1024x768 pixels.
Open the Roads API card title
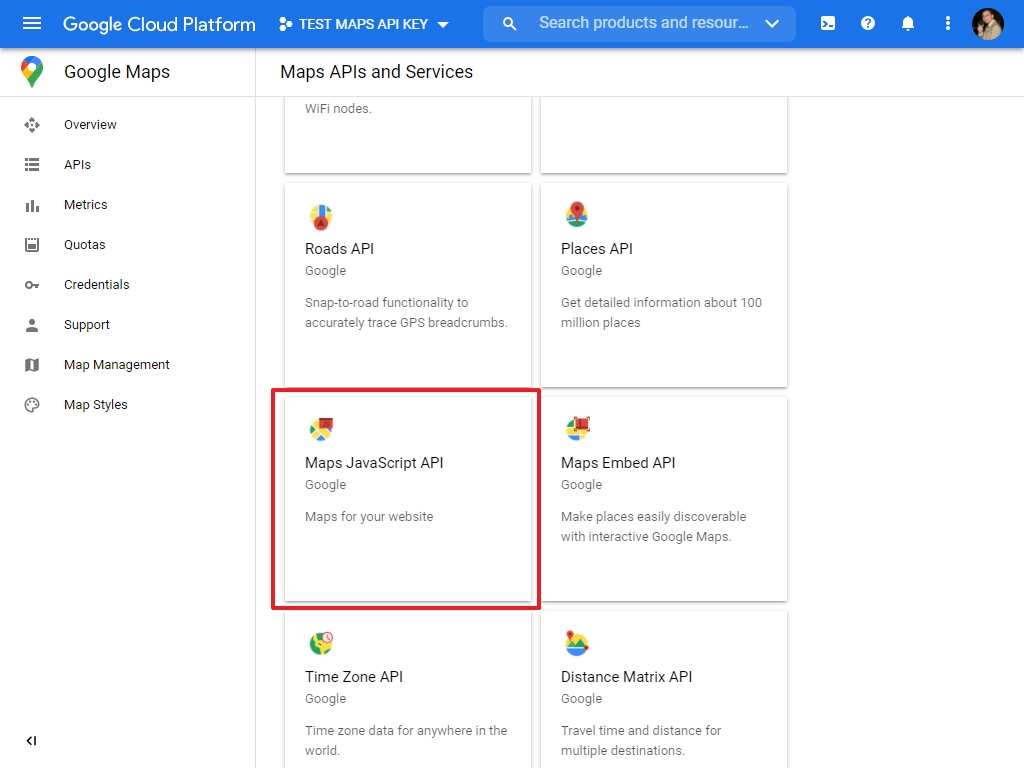tap(339, 249)
